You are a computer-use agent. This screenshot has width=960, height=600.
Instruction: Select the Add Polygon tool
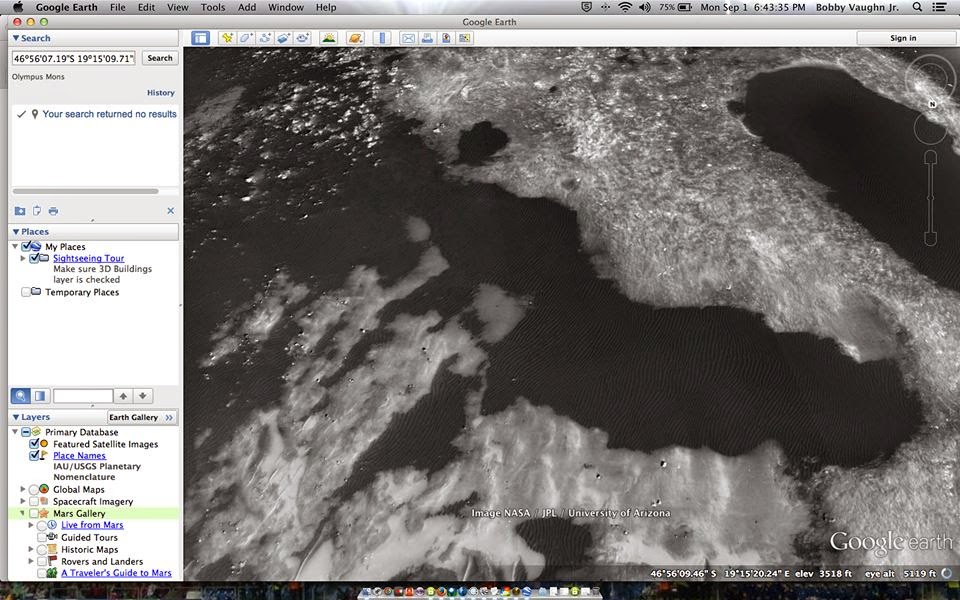[246, 38]
